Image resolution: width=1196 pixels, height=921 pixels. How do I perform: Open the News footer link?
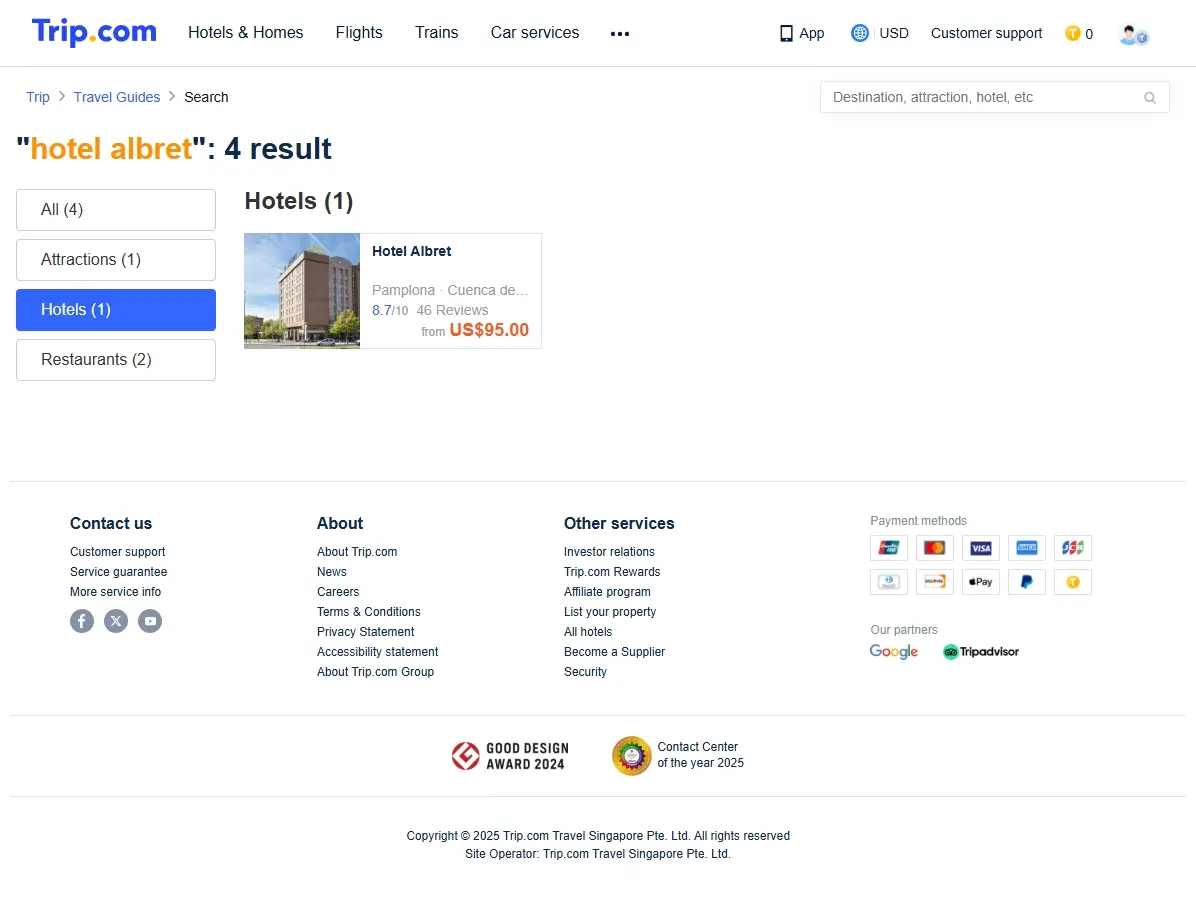coord(332,572)
